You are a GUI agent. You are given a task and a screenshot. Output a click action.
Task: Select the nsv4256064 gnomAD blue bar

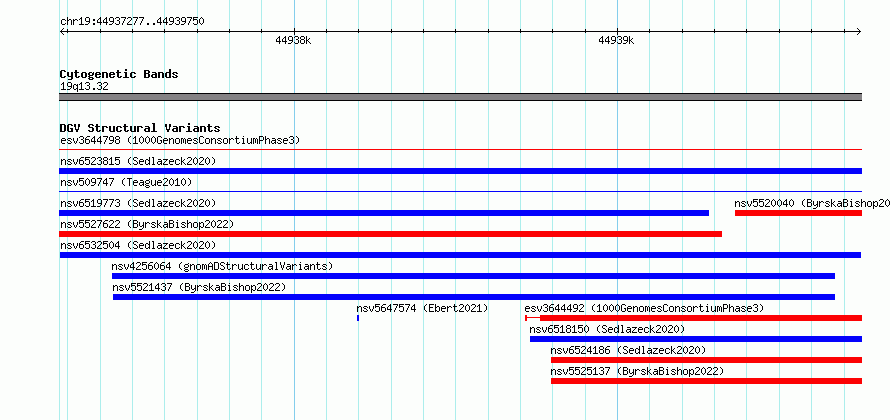pos(473,276)
